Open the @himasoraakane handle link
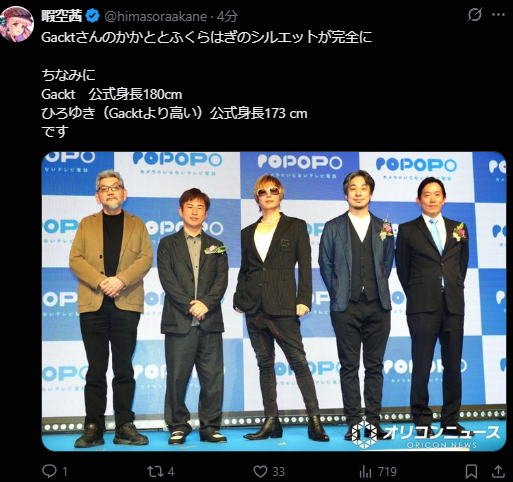Image resolution: width=513 pixels, height=482 pixels. click(x=155, y=16)
